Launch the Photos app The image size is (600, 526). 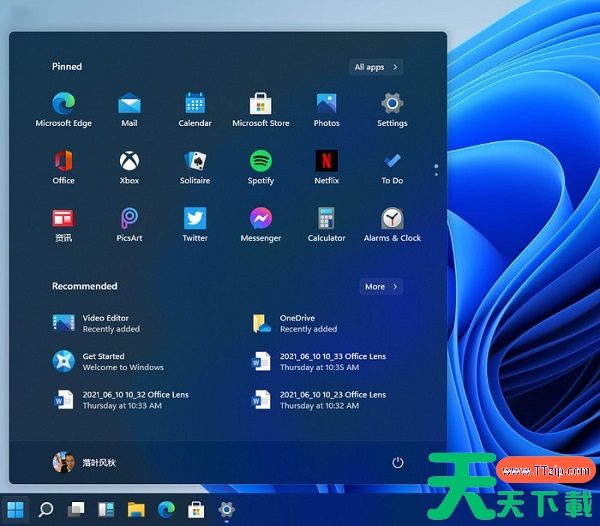[x=326, y=109]
